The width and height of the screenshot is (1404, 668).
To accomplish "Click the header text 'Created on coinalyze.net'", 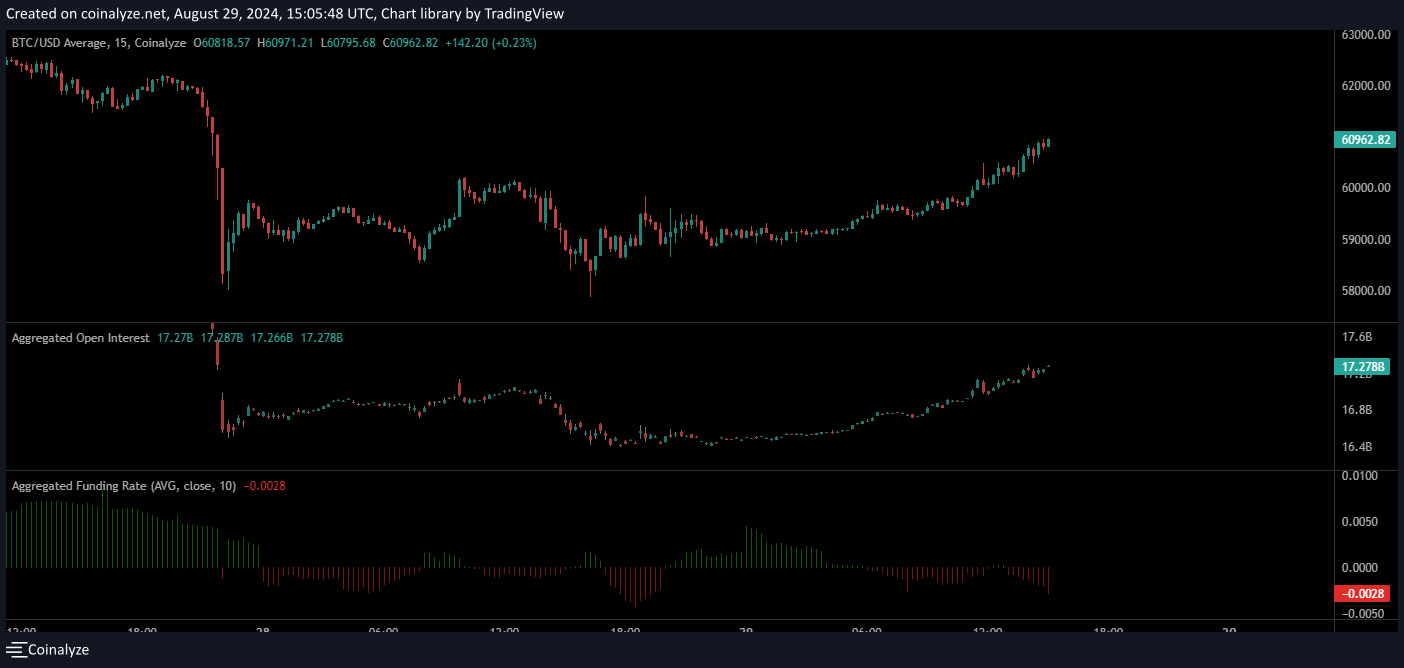I will [83, 14].
